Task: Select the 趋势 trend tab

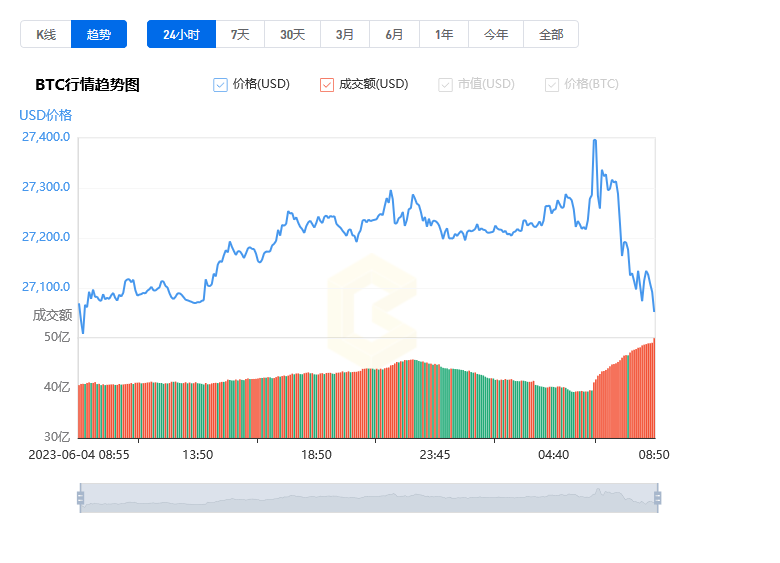Action: 99,34
